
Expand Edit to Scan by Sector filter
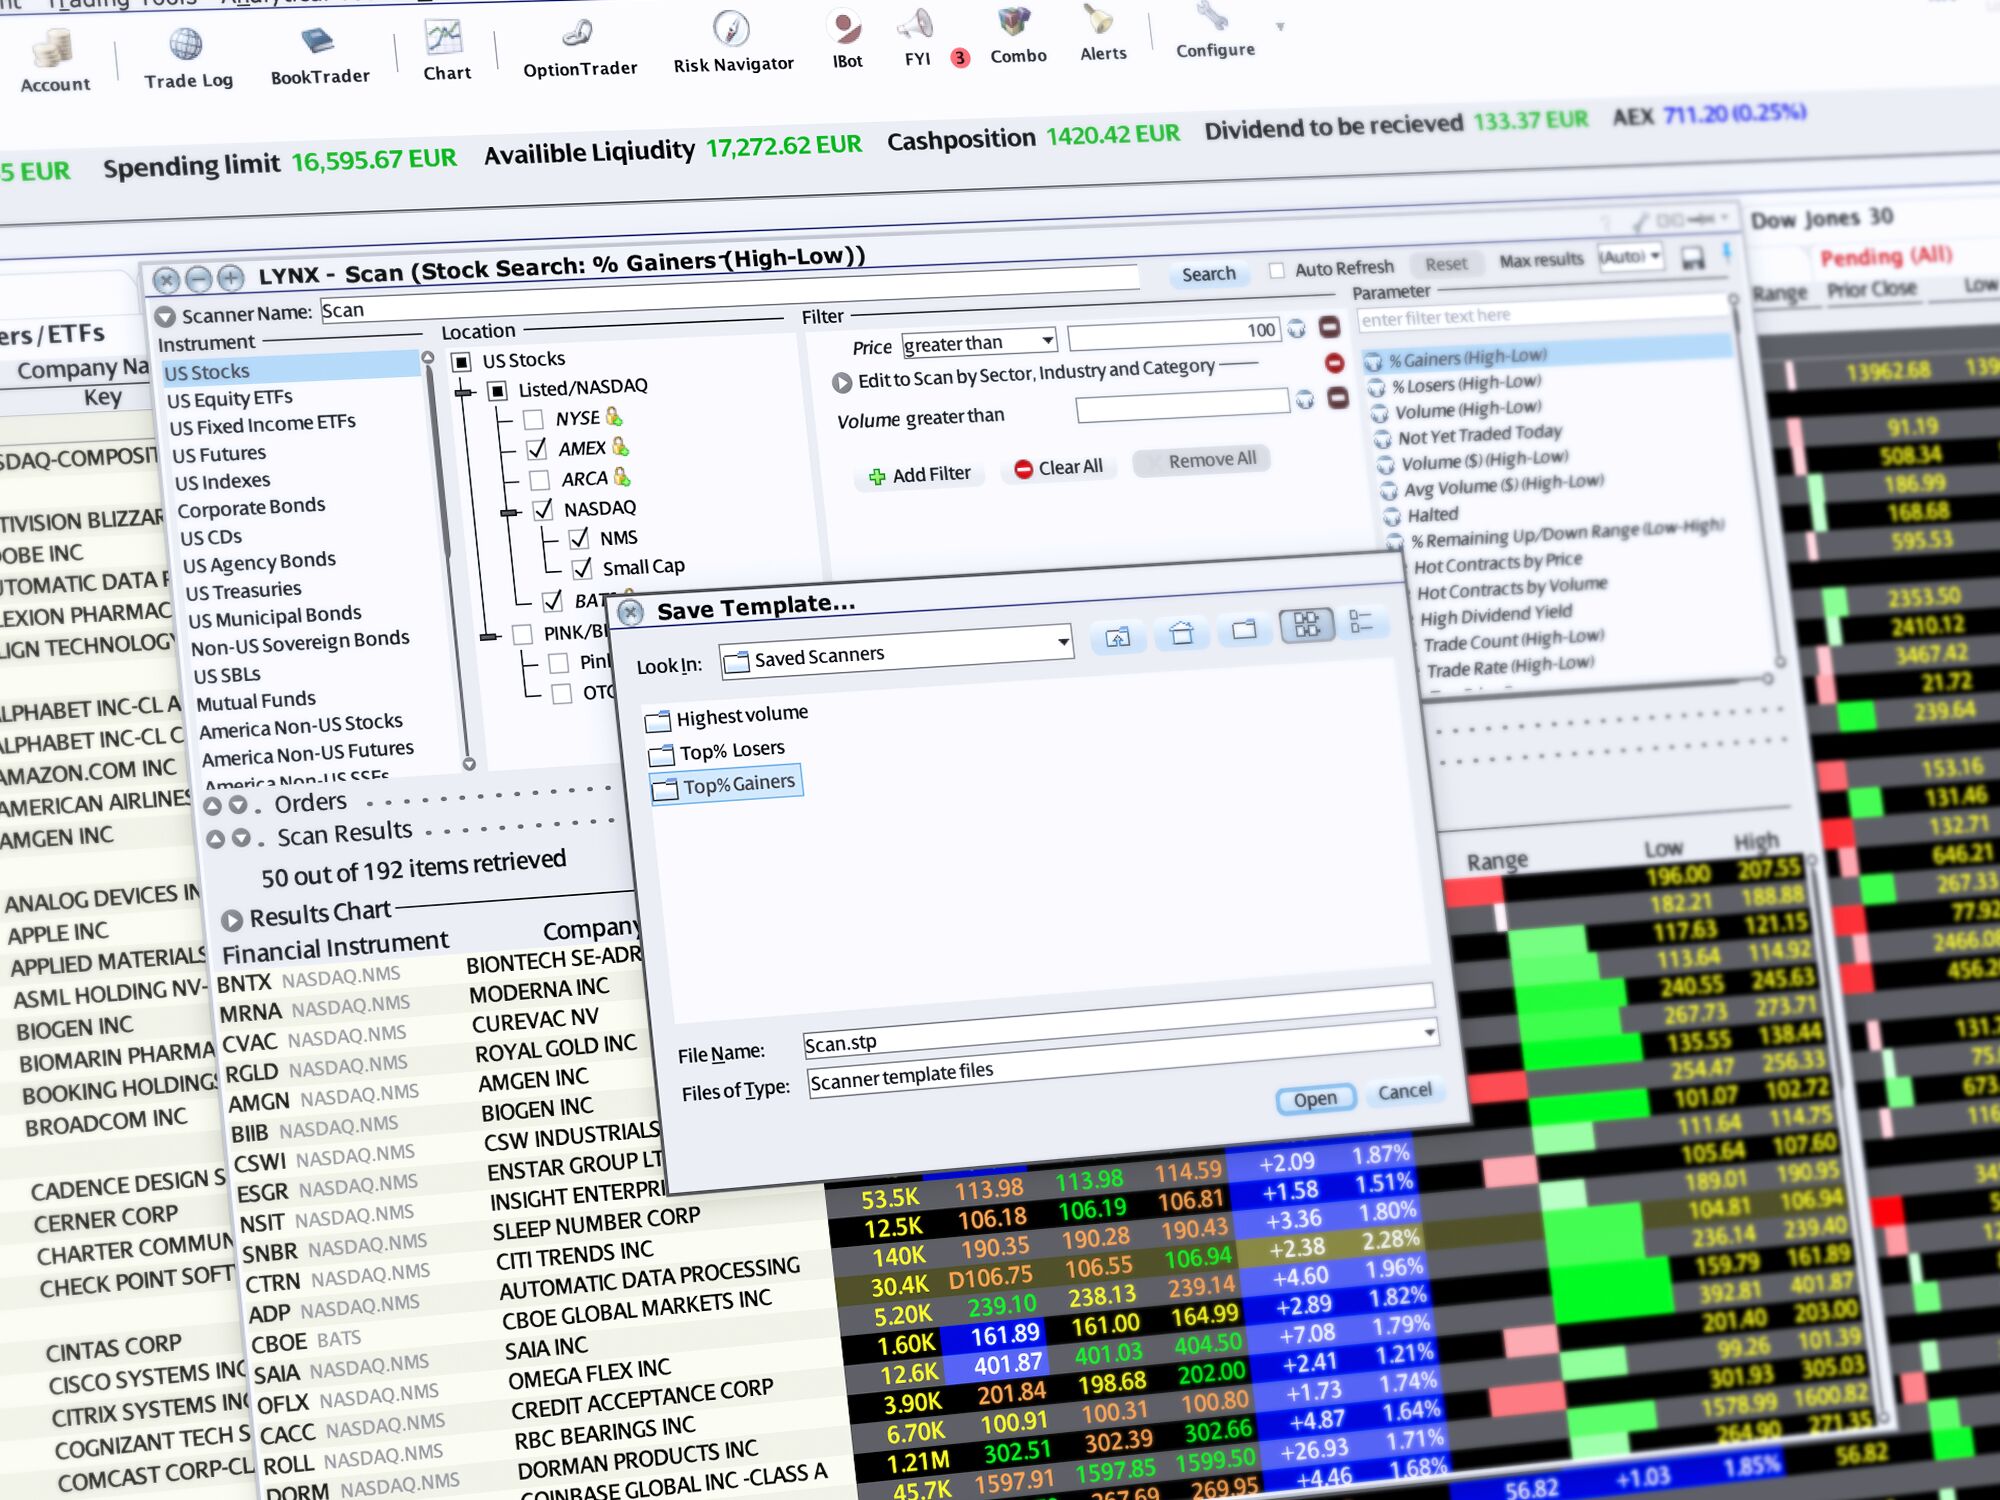pyautogui.click(x=841, y=381)
